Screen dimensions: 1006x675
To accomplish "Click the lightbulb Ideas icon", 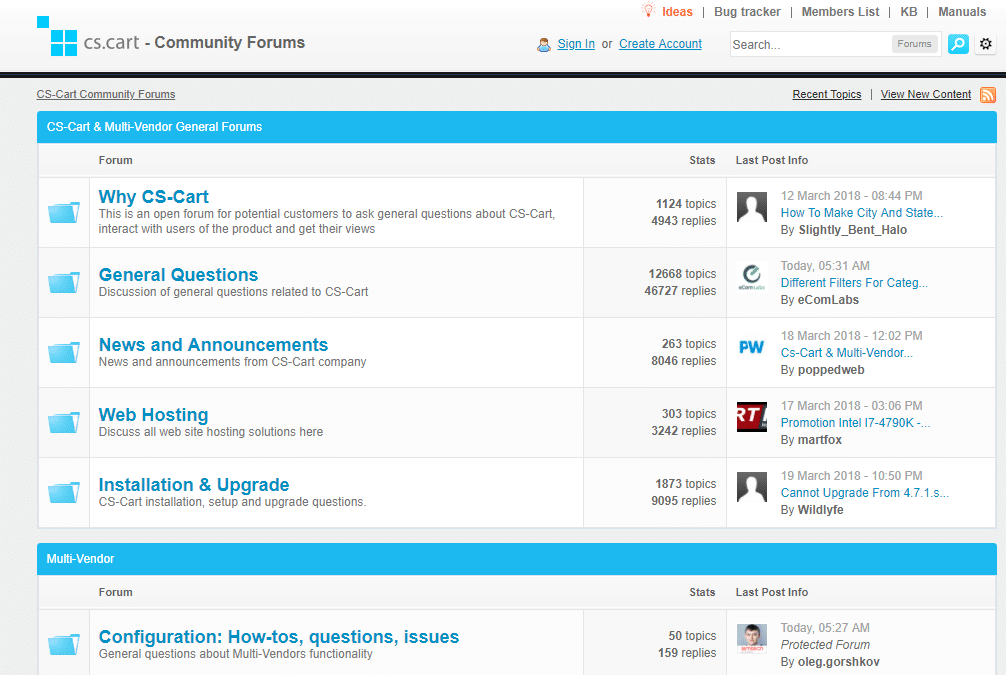I will coord(648,11).
